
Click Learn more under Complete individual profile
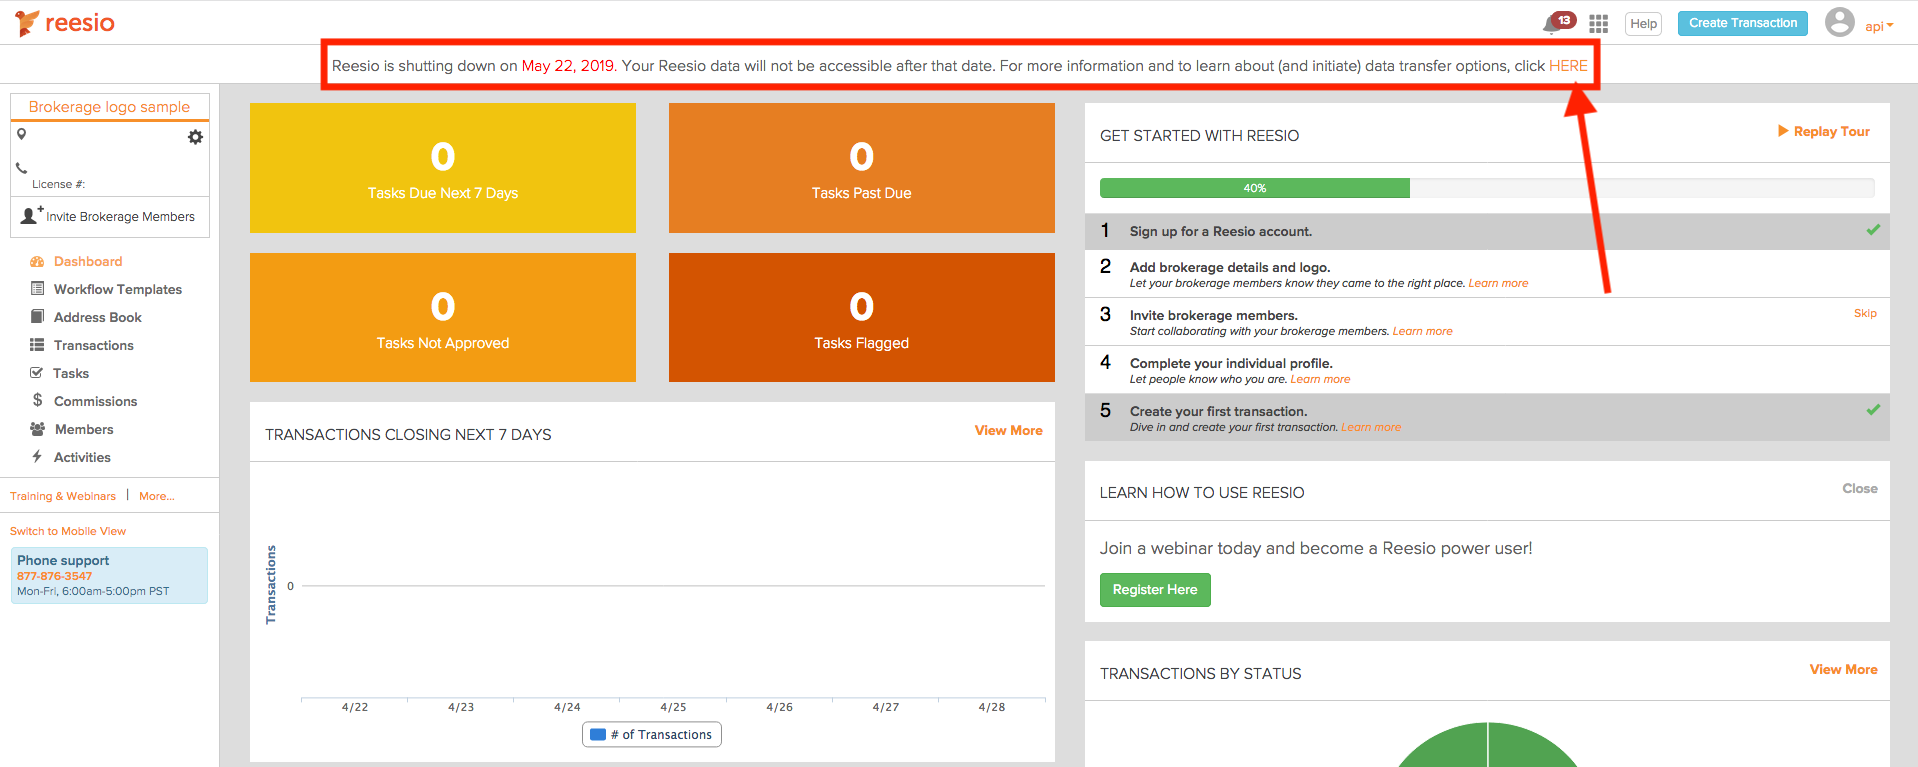click(1320, 380)
